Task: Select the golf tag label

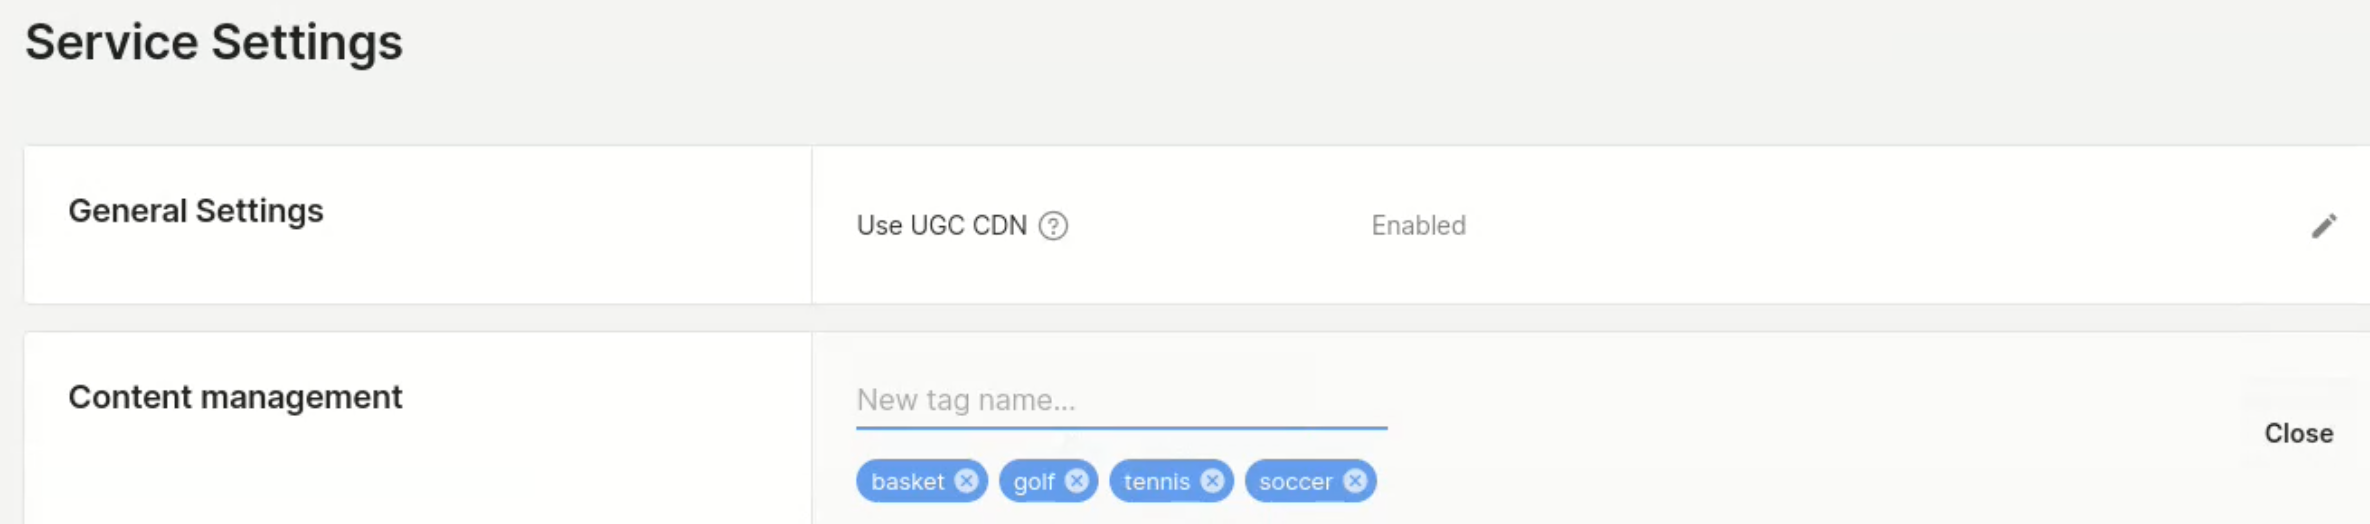Action: coord(1033,482)
